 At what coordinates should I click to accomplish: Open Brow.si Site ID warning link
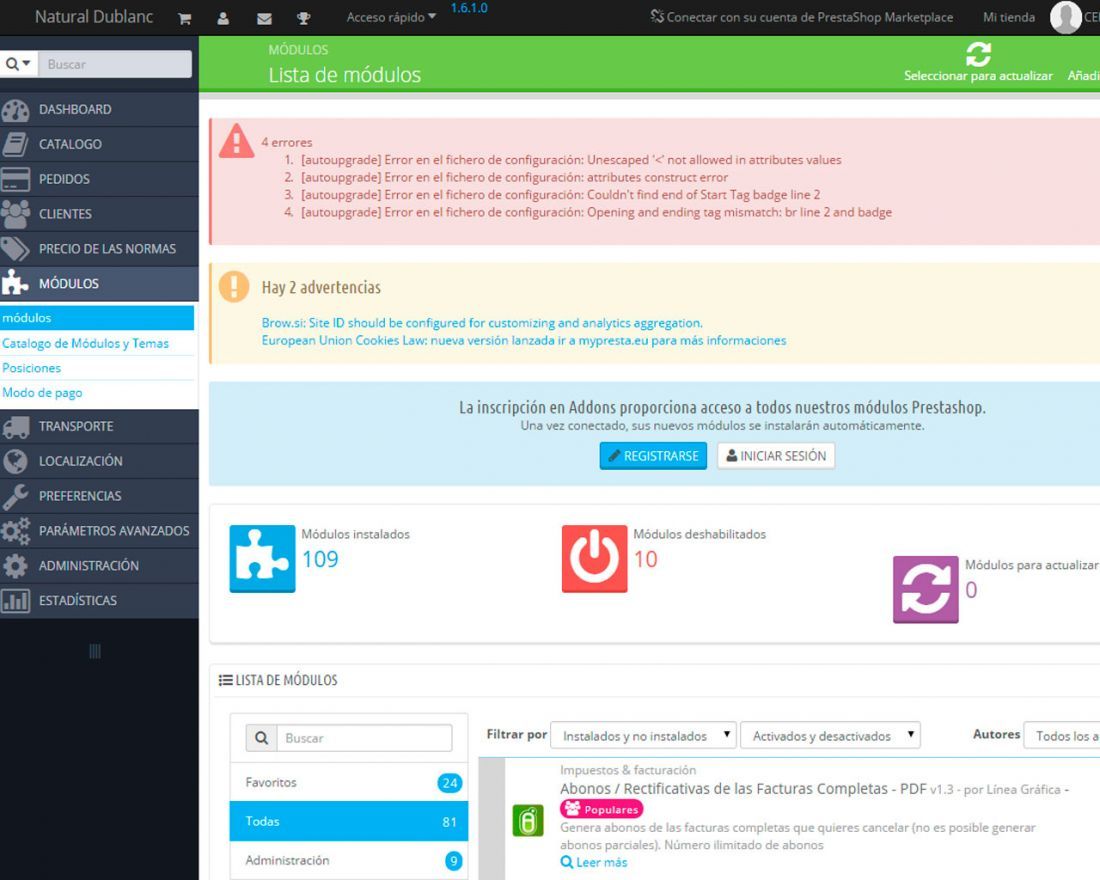pyautogui.click(x=482, y=323)
